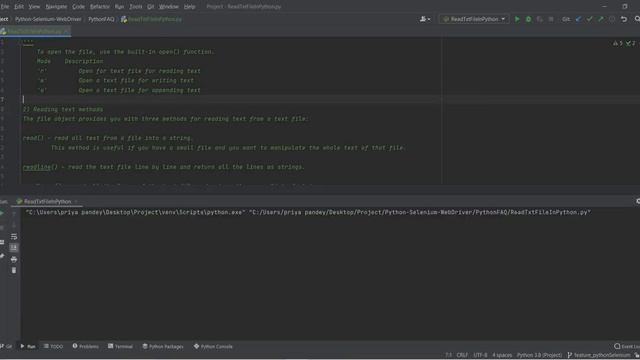Image resolution: width=640 pixels, height=360 pixels.
Task: Open the Event Log
Action: [627, 347]
